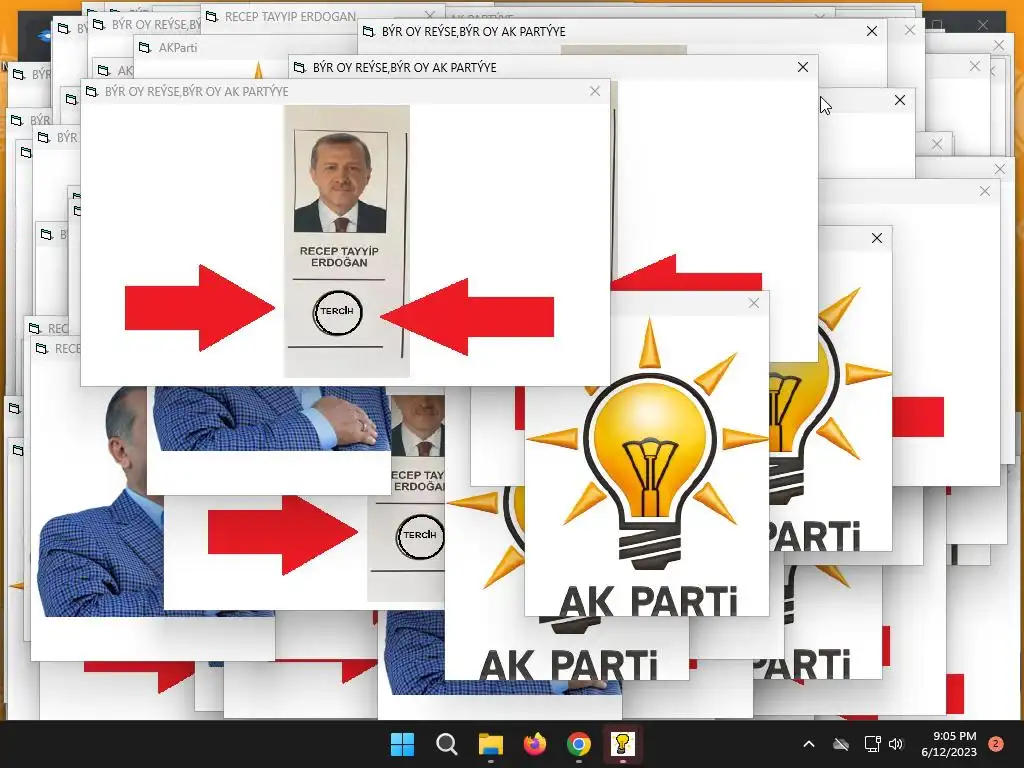Viewport: 1024px width, 768px height.
Task: Click the AKParti window title text
Action: tap(178, 48)
